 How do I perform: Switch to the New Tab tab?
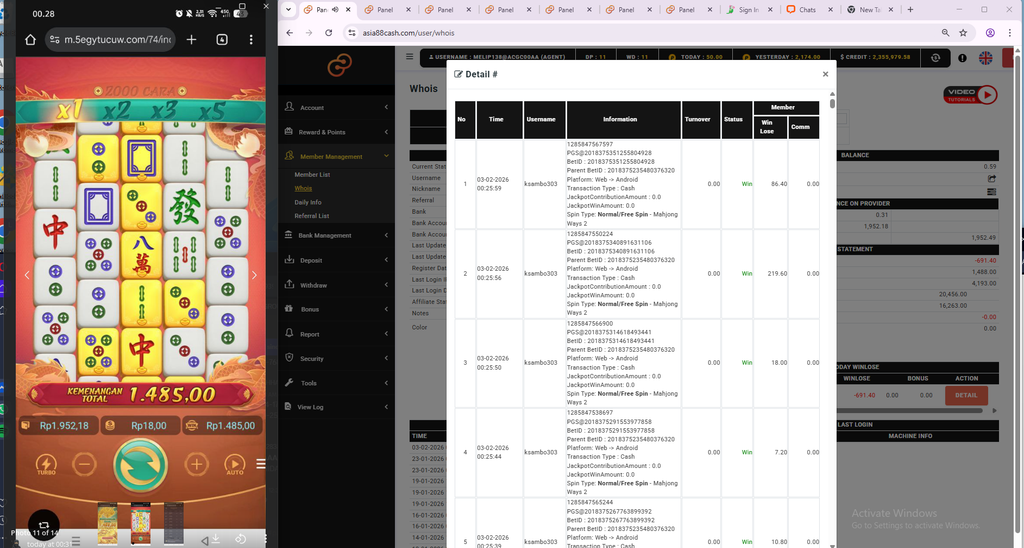(870, 10)
